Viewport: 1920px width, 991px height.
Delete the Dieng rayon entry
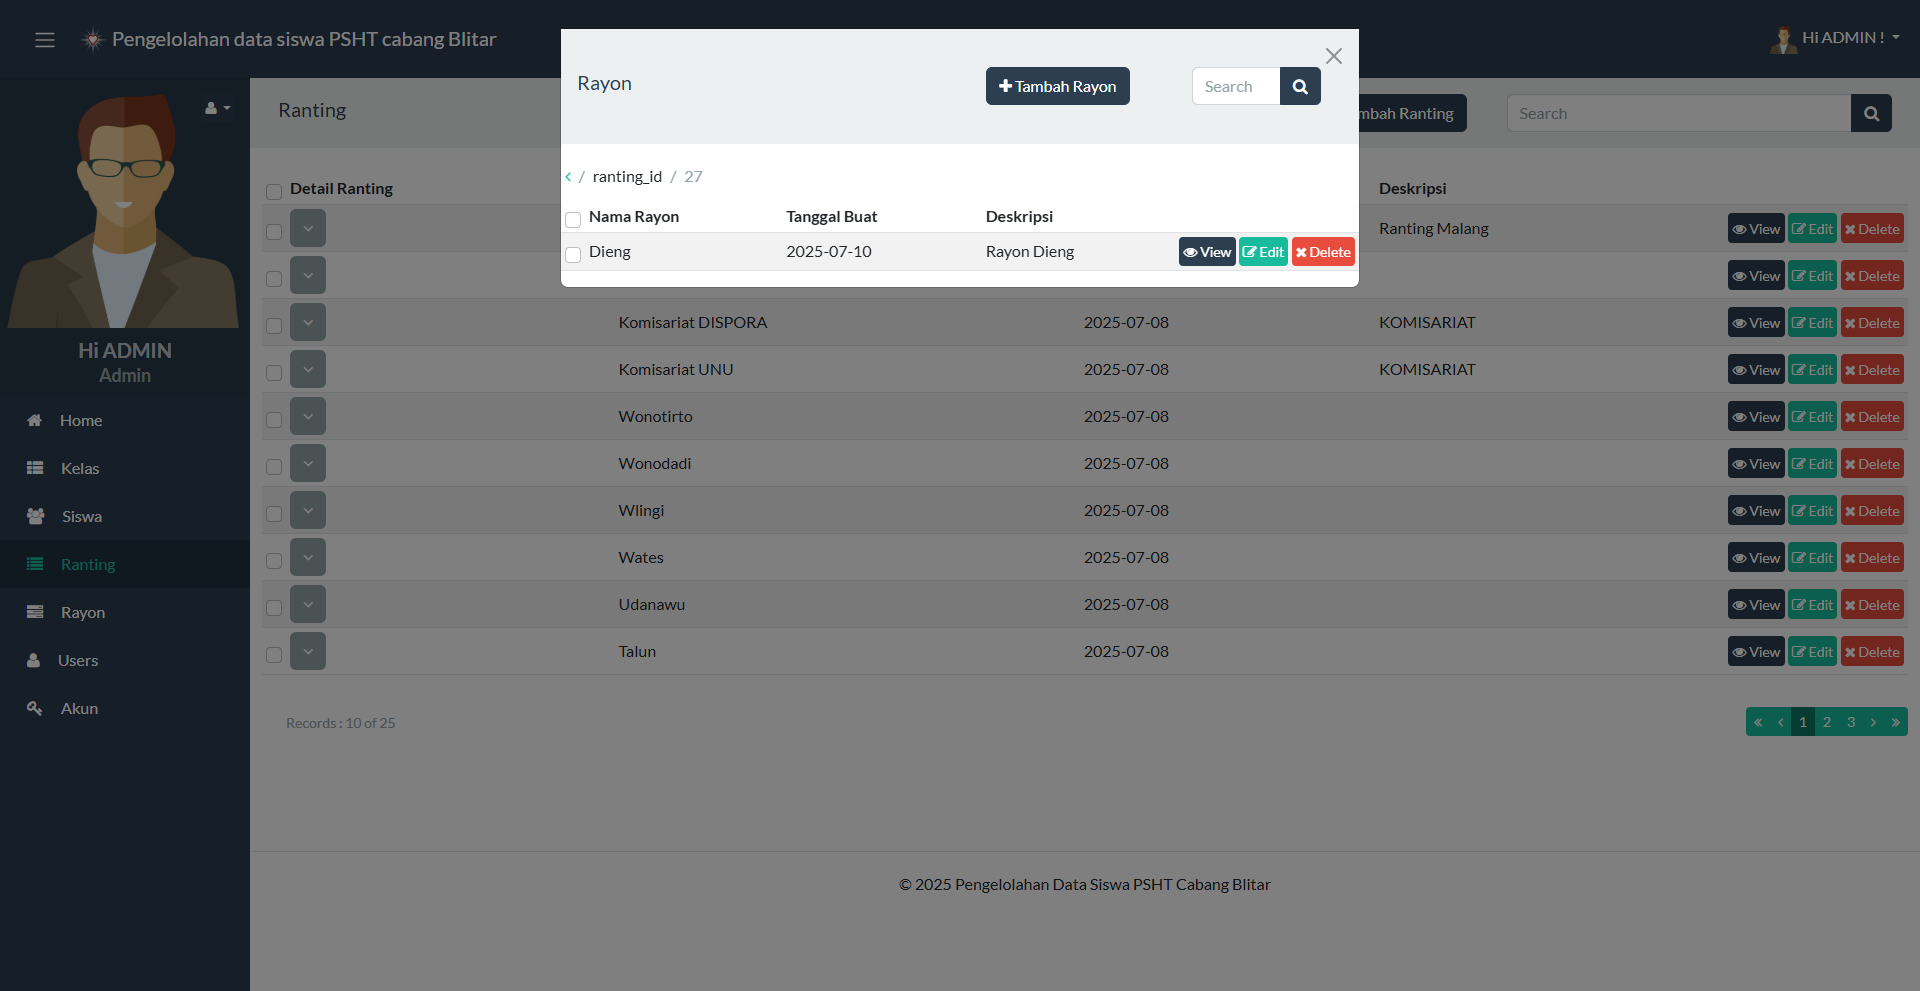point(1322,252)
